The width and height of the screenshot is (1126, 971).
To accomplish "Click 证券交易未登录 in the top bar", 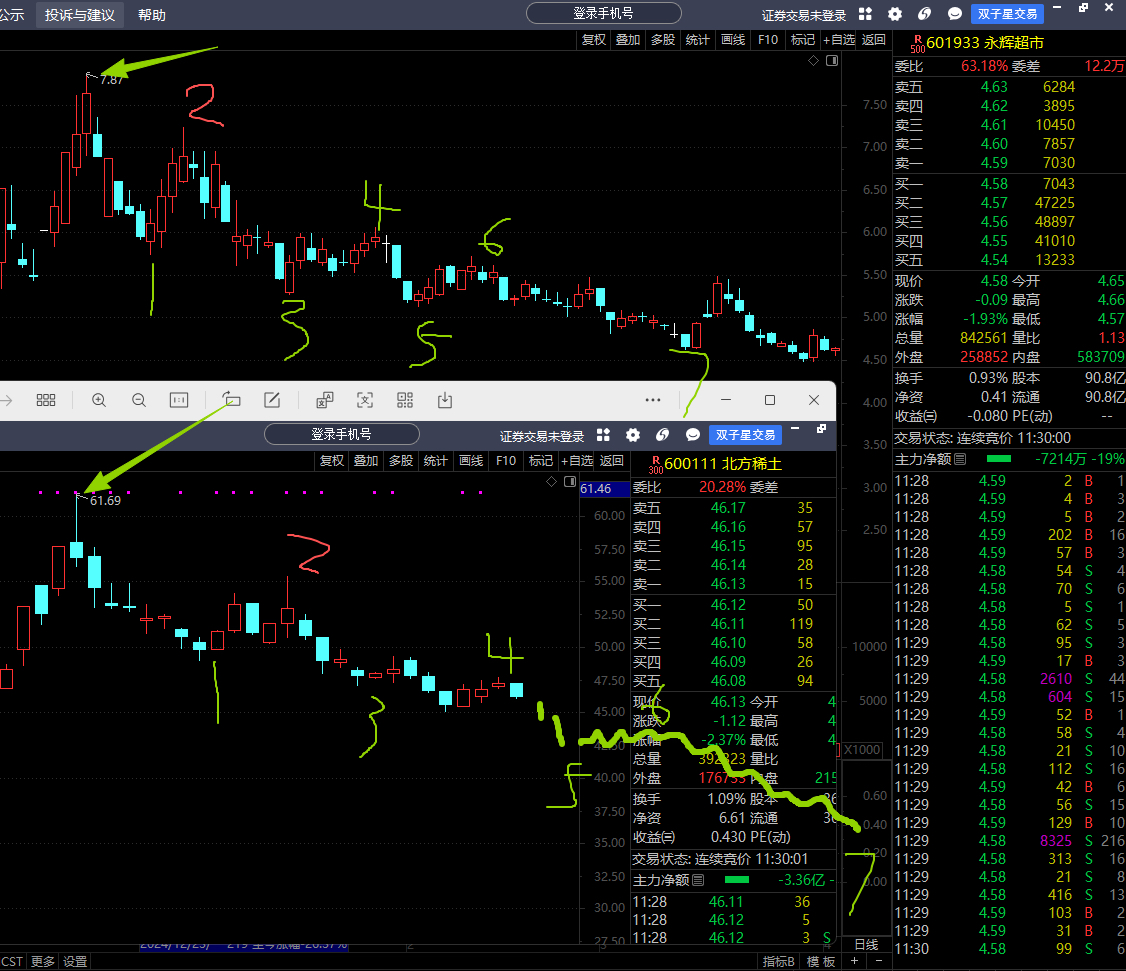I will 804,15.
